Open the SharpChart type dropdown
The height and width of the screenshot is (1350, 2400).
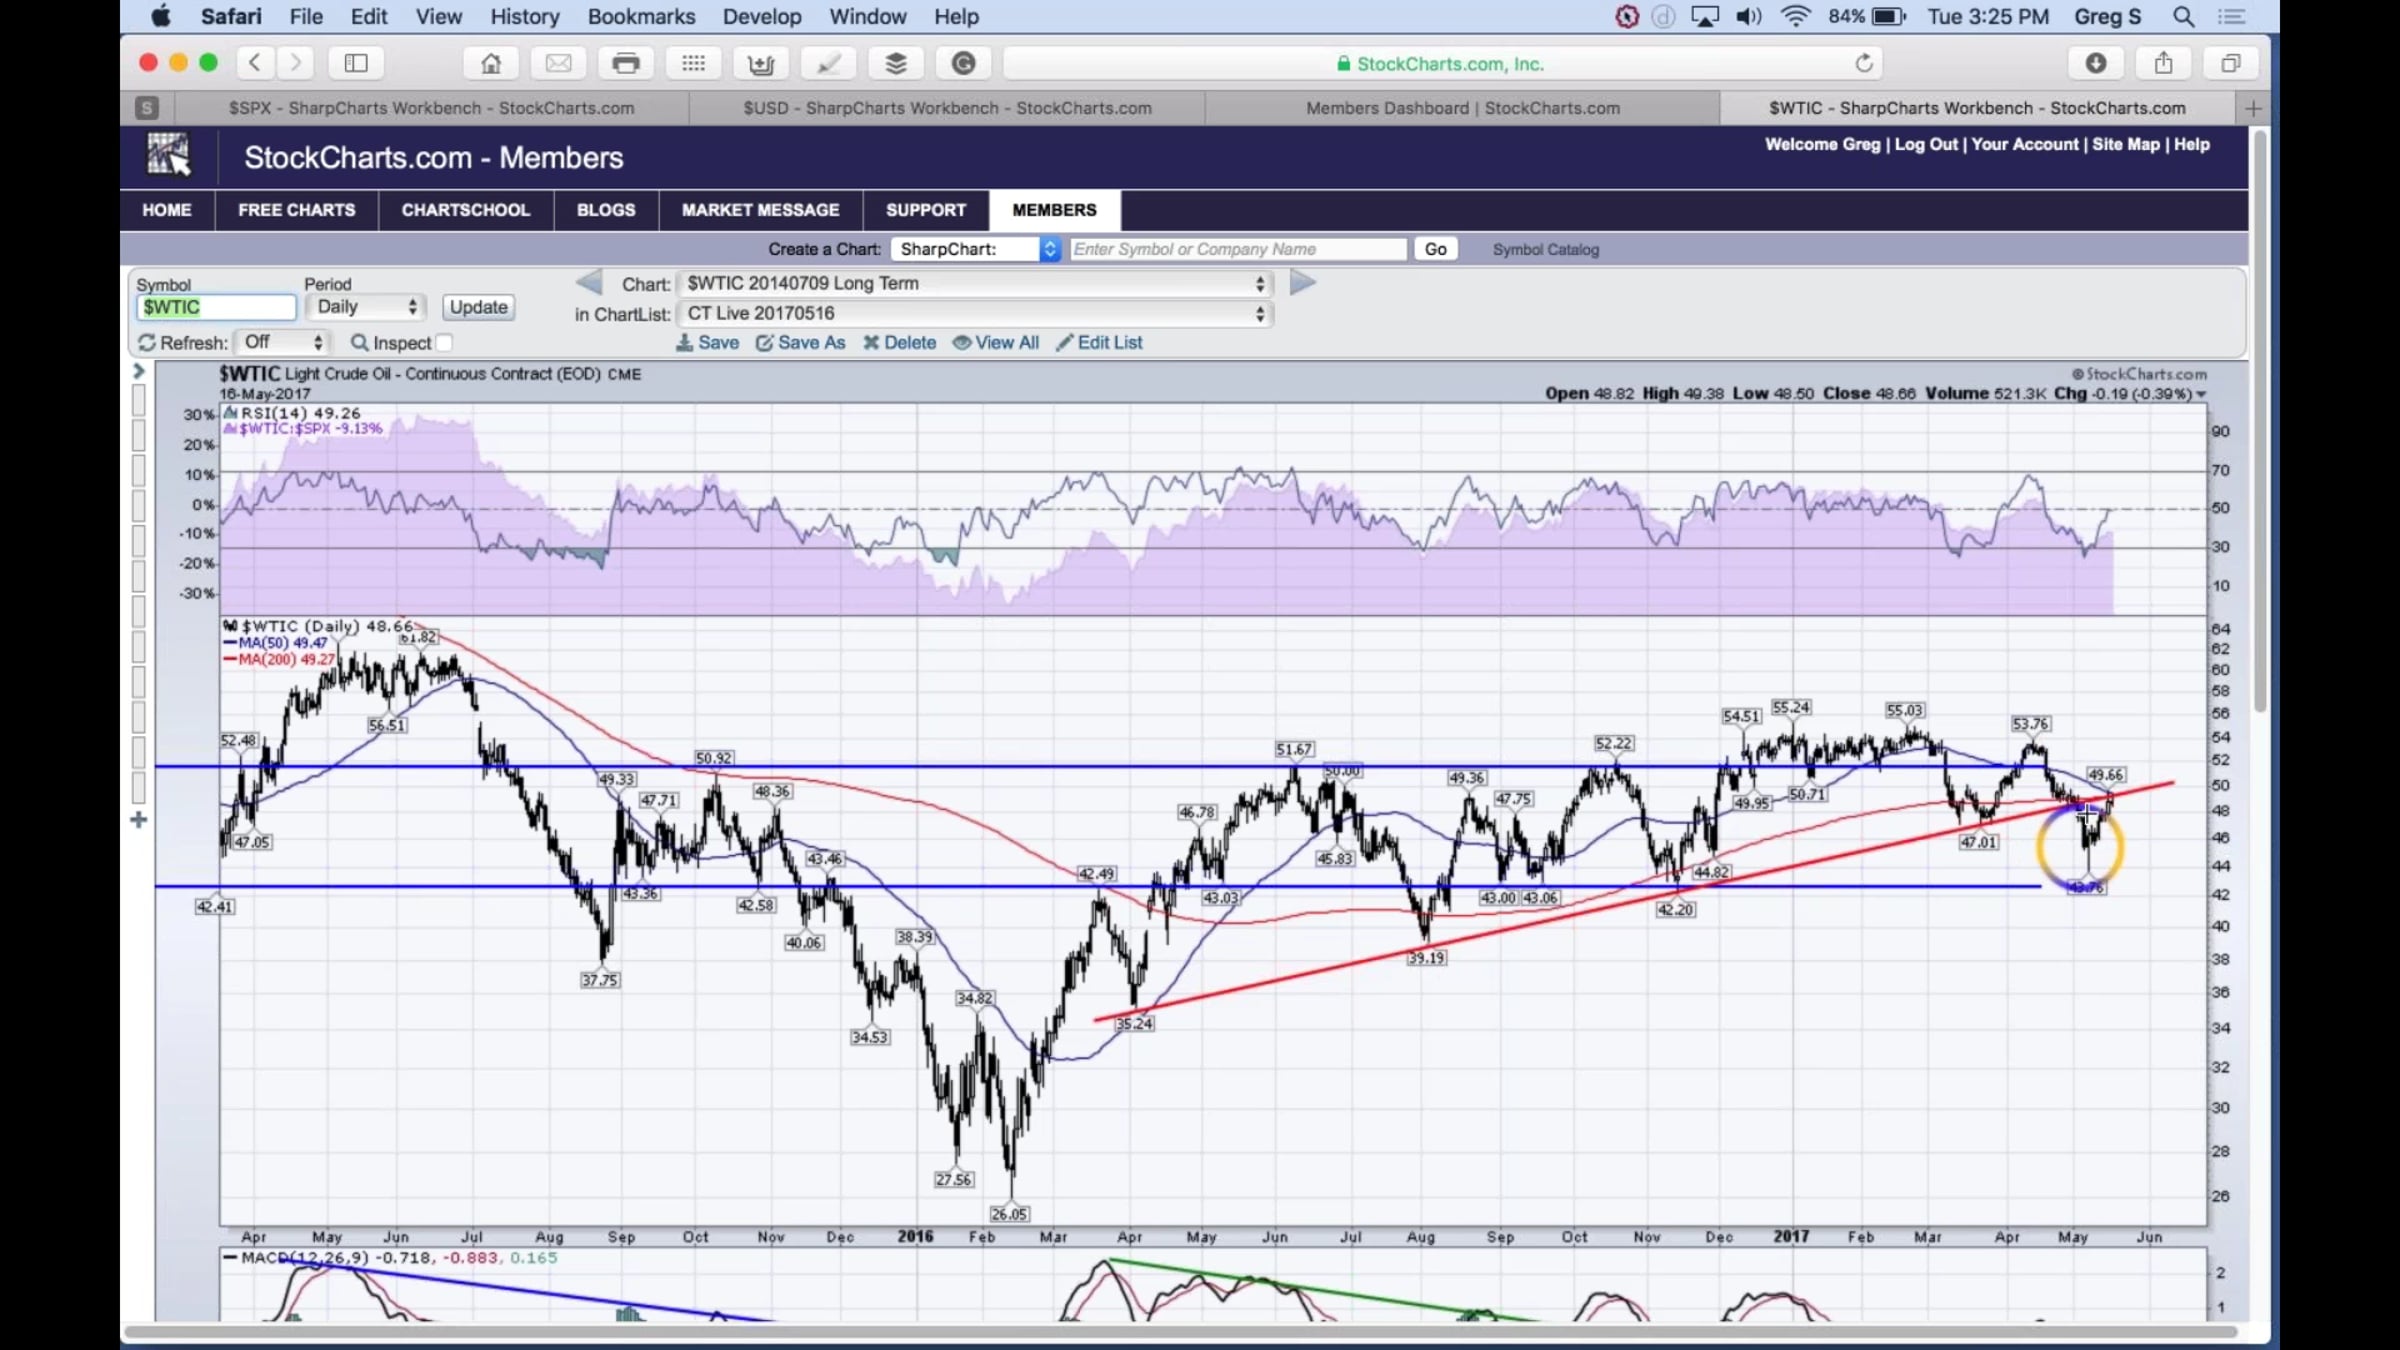[x=976, y=249]
